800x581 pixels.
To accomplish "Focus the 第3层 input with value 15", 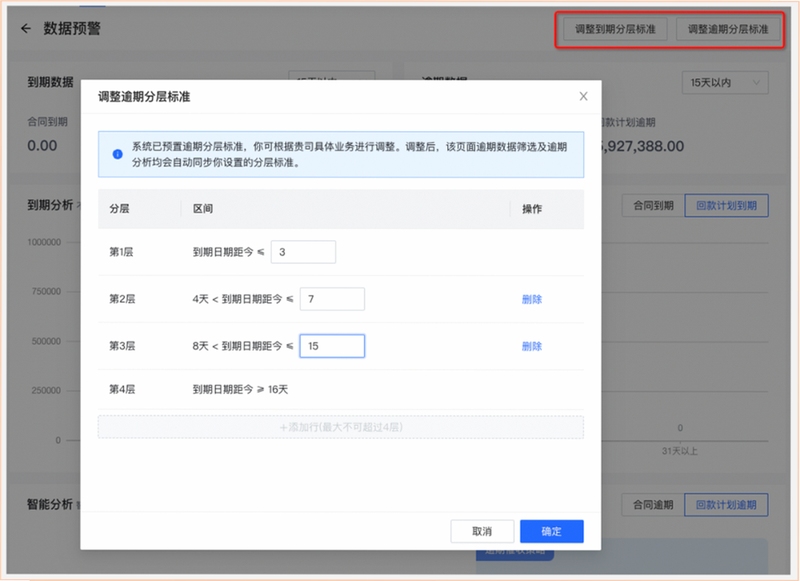I will point(332,346).
